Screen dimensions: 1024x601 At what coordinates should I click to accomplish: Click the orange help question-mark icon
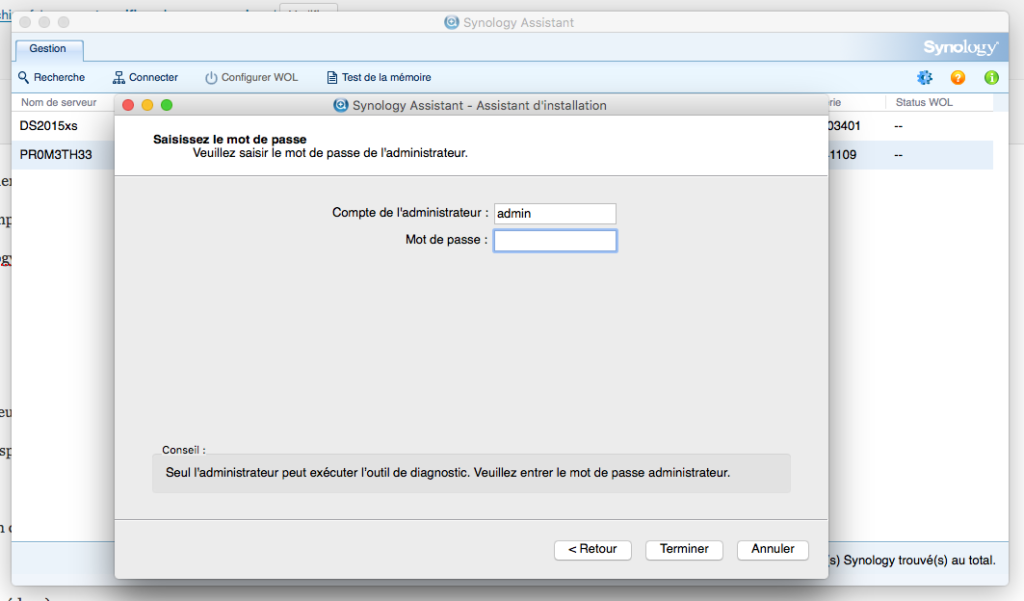pos(958,77)
